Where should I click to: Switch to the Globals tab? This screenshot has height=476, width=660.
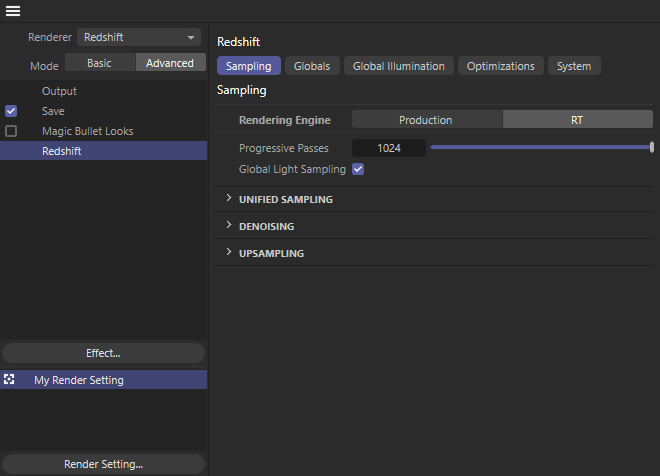click(x=312, y=66)
